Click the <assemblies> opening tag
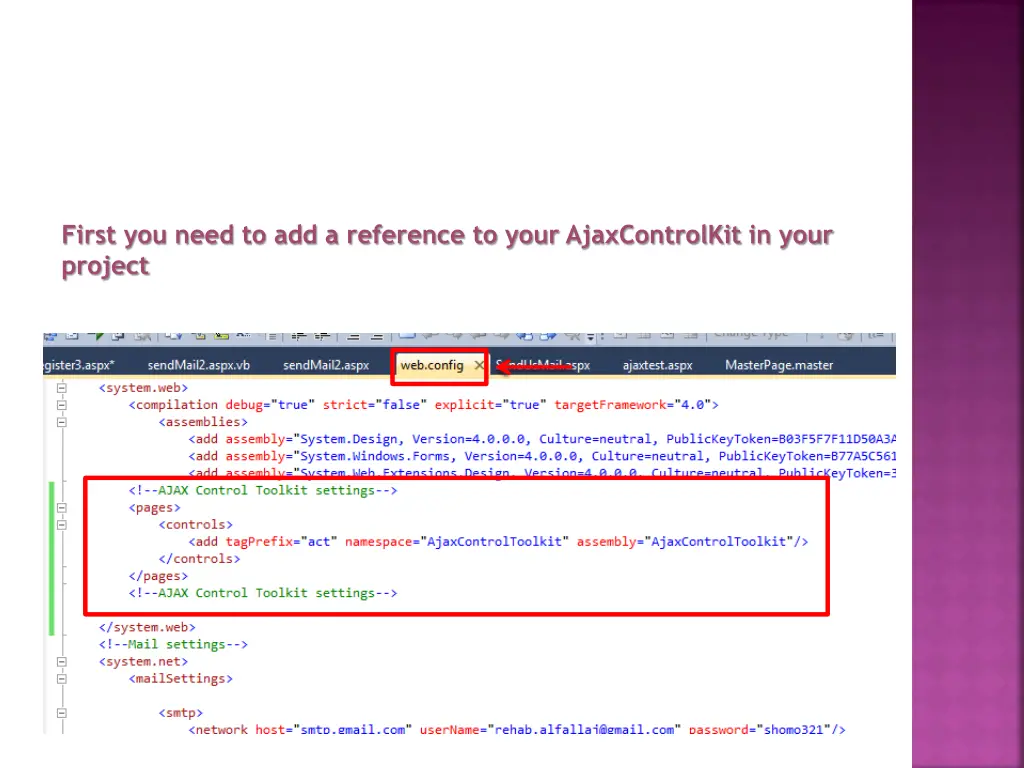Viewport: 1024px width, 768px height. point(203,422)
